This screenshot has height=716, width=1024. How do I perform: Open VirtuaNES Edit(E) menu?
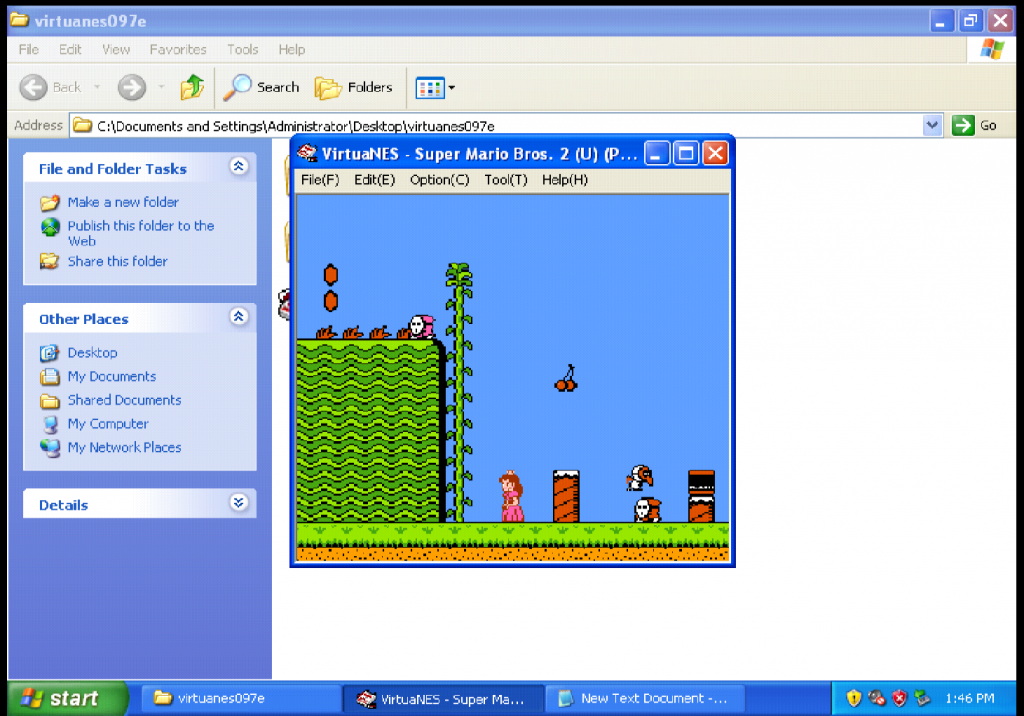point(374,180)
